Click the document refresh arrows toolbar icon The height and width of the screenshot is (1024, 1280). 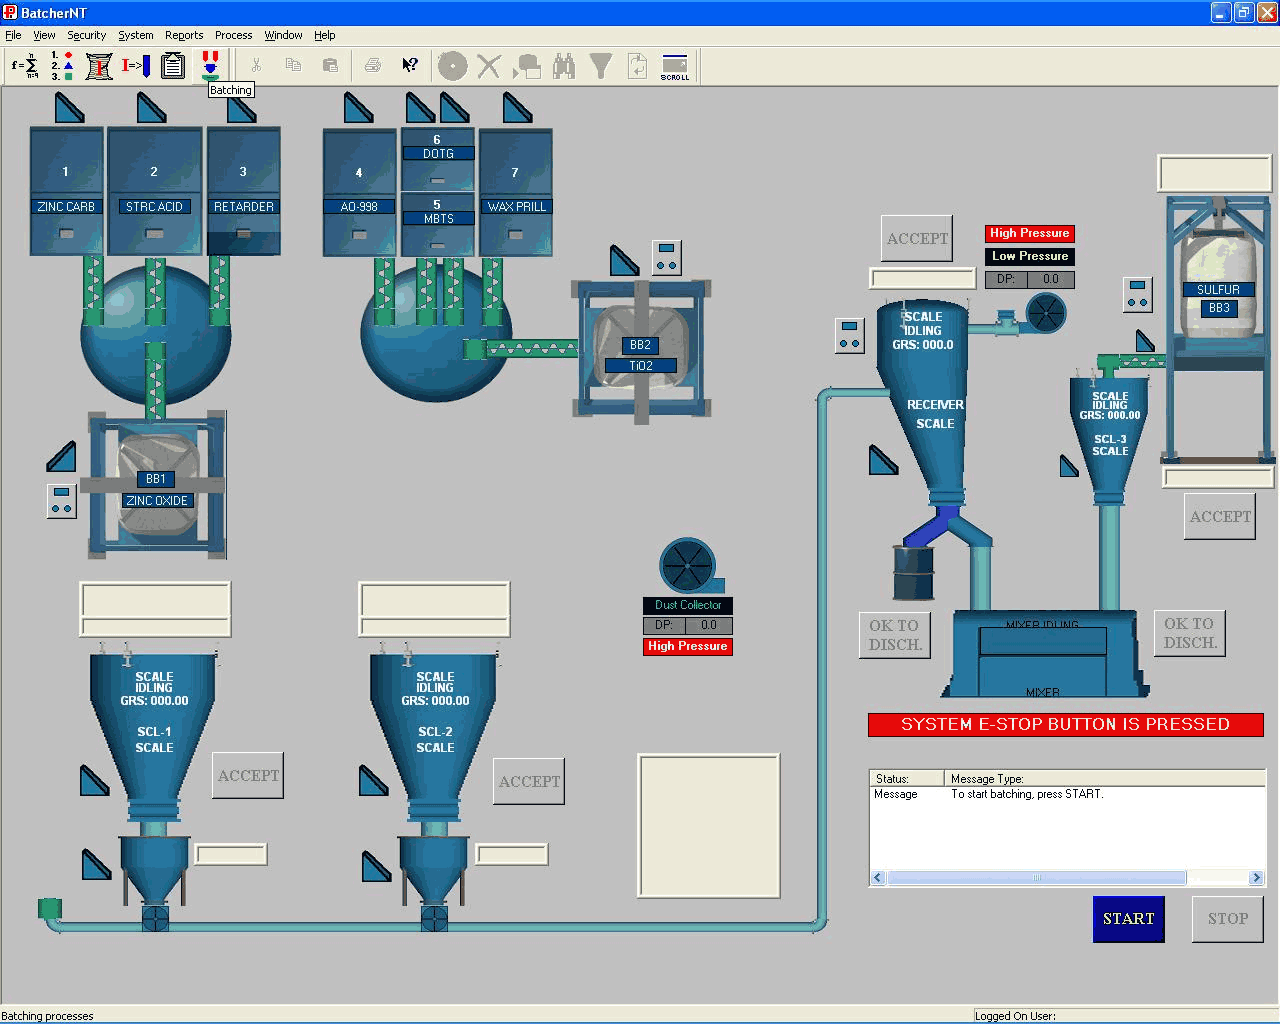pyautogui.click(x=637, y=66)
